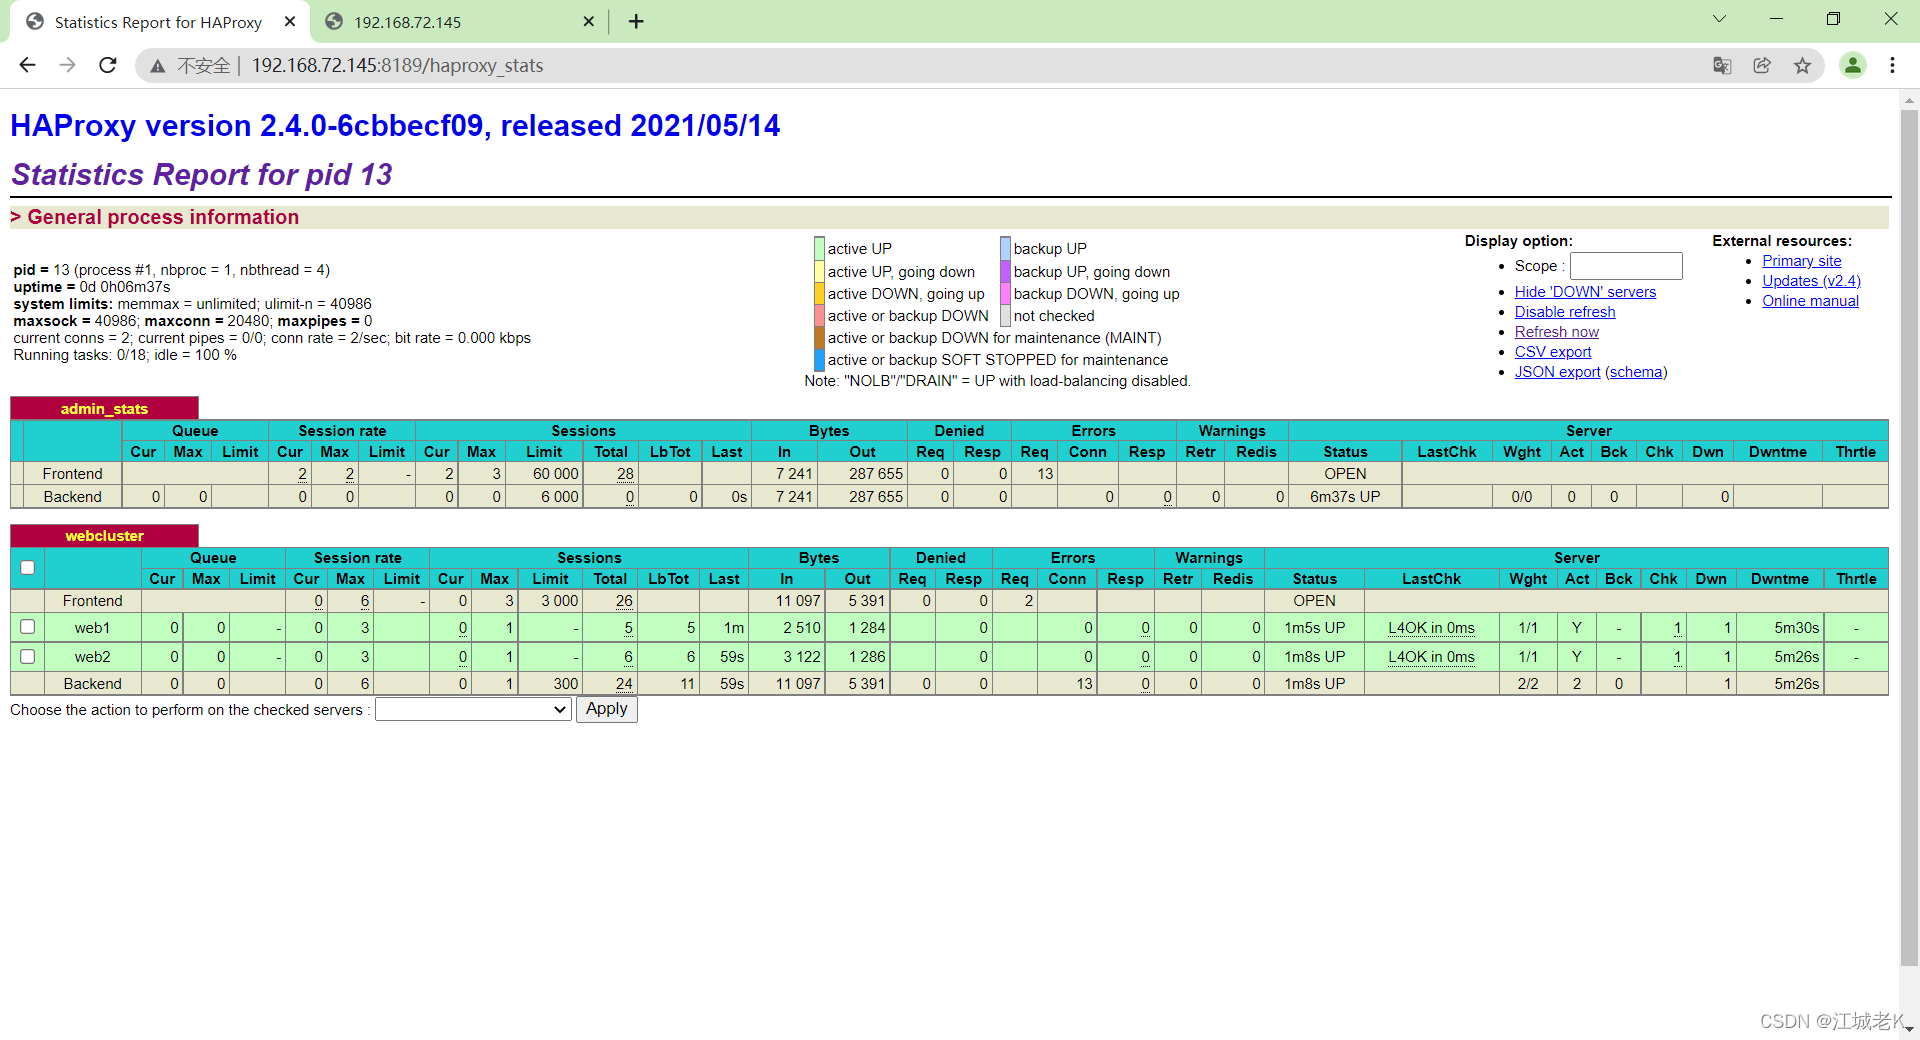
Task: Open the Chrome profile avatar
Action: [x=1853, y=66]
